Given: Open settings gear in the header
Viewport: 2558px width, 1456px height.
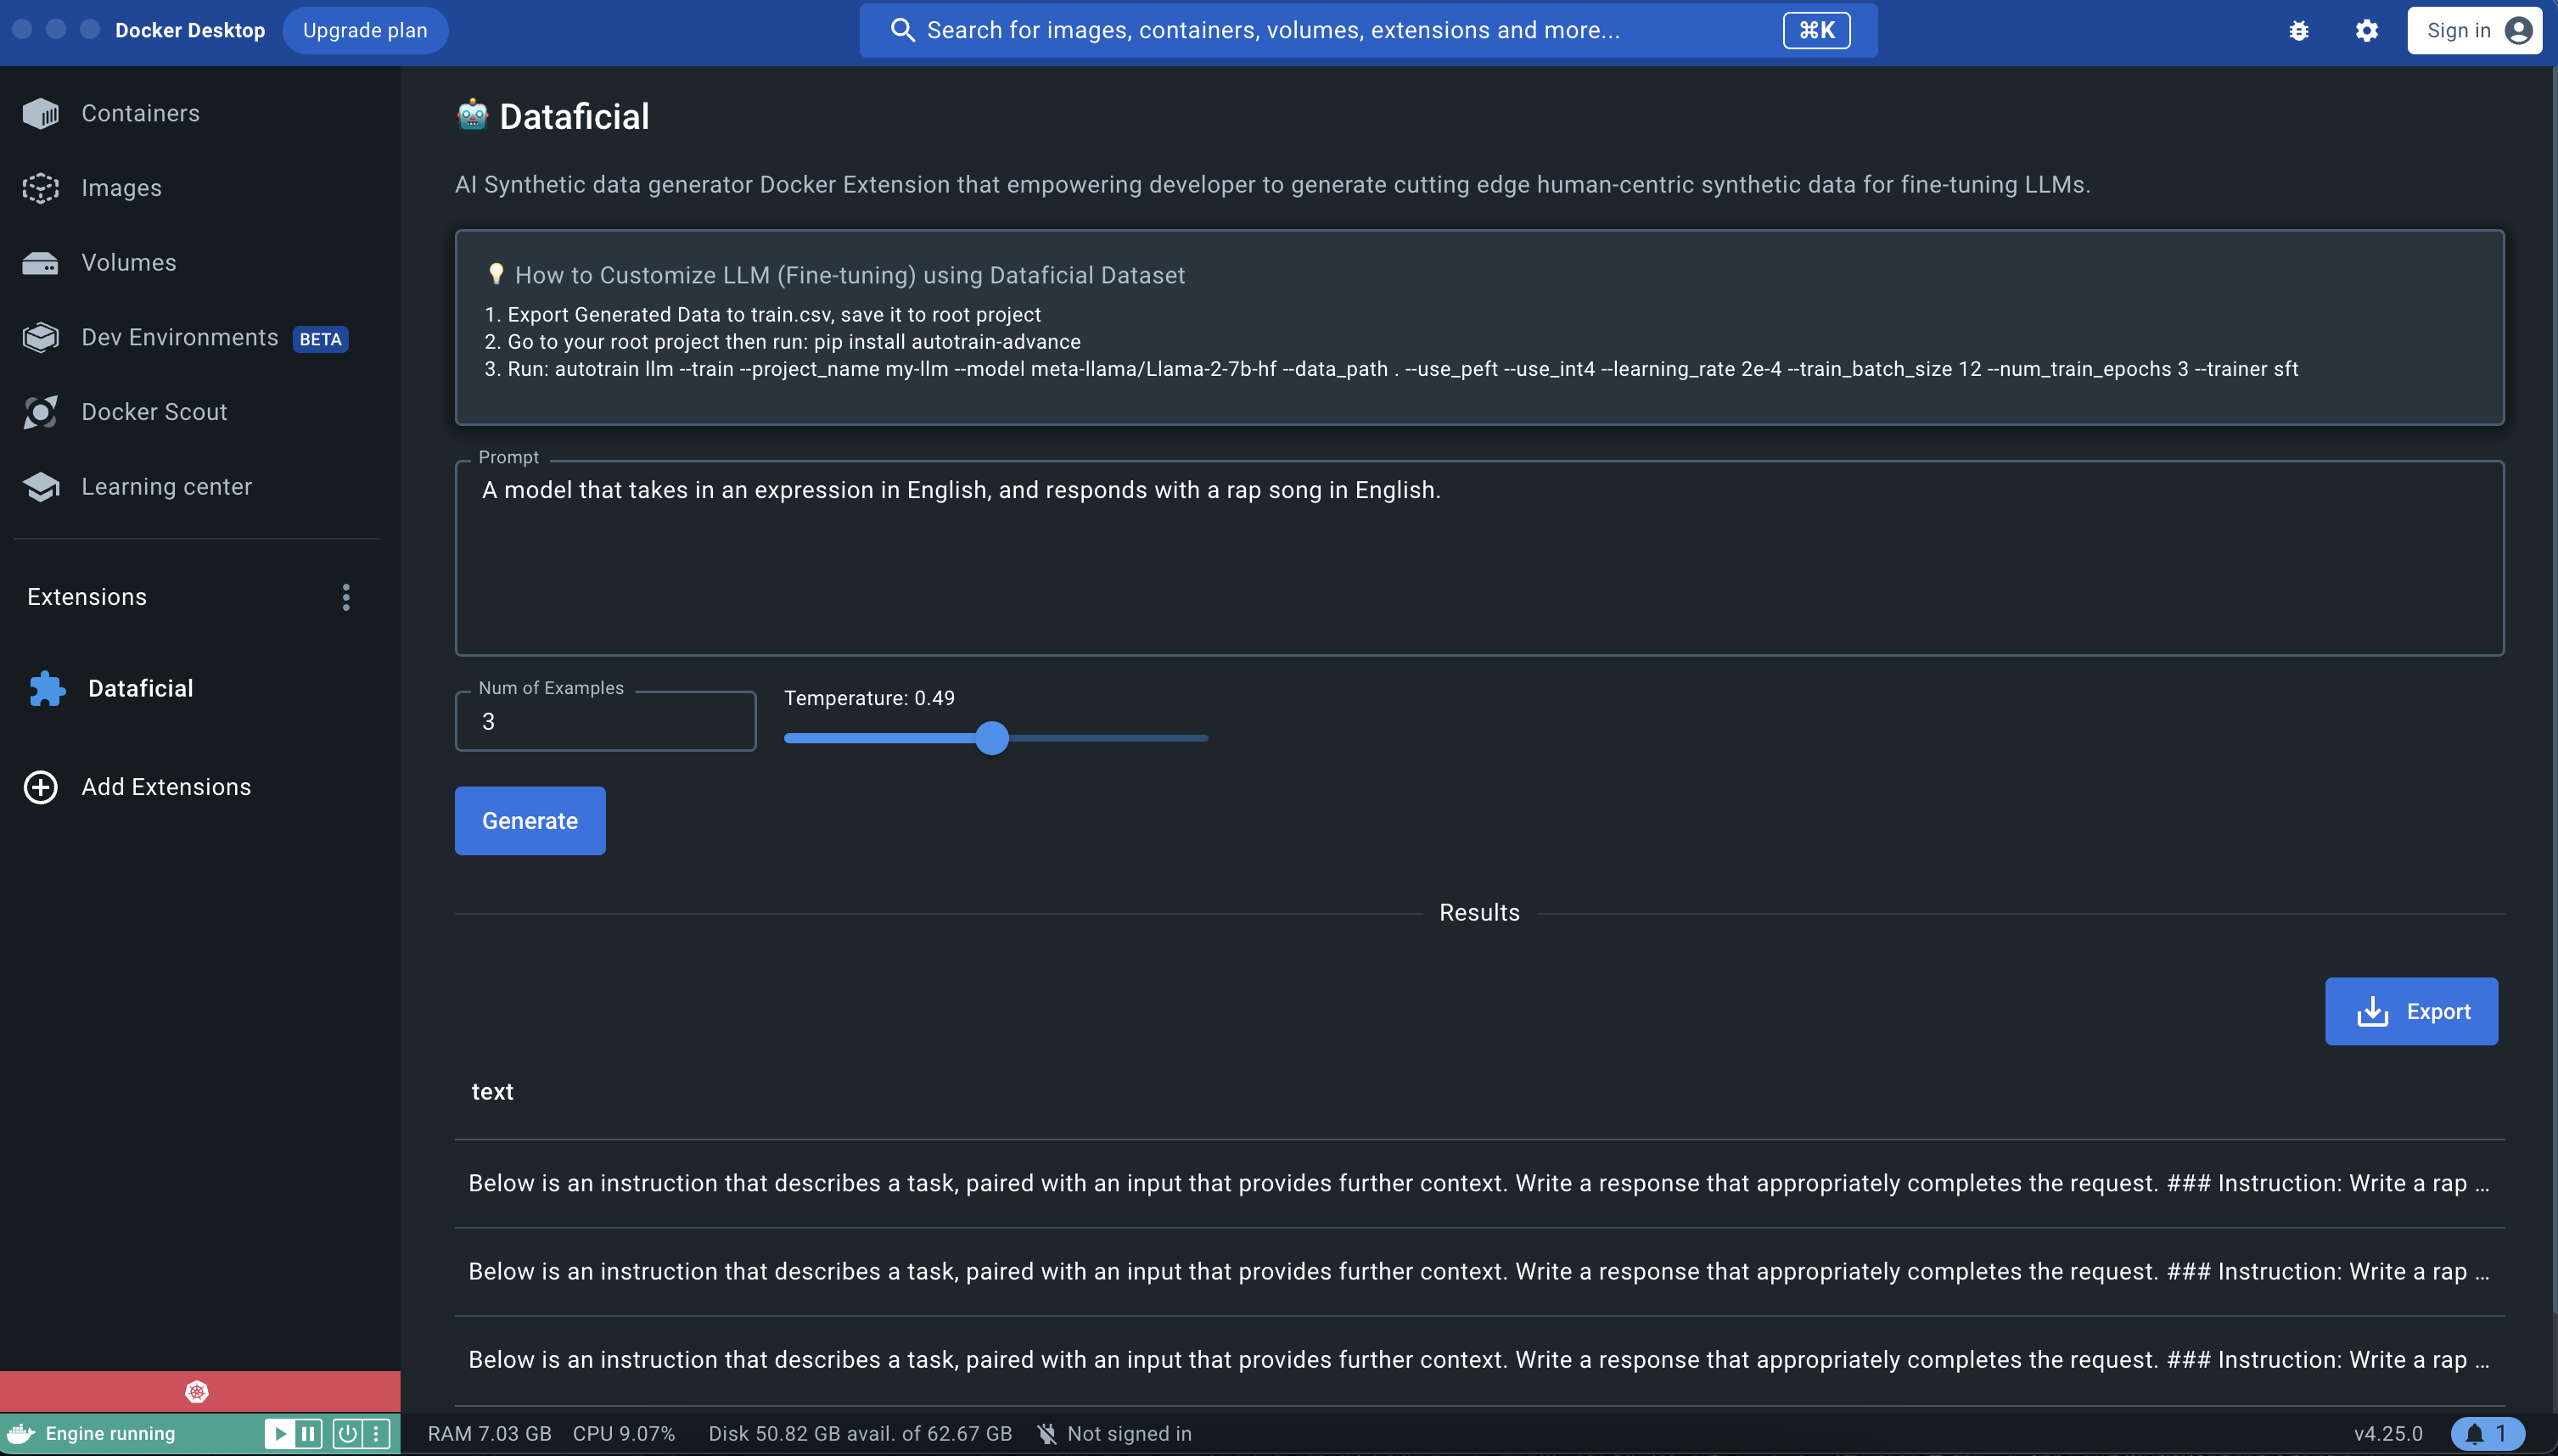Looking at the screenshot, I should (x=2366, y=30).
